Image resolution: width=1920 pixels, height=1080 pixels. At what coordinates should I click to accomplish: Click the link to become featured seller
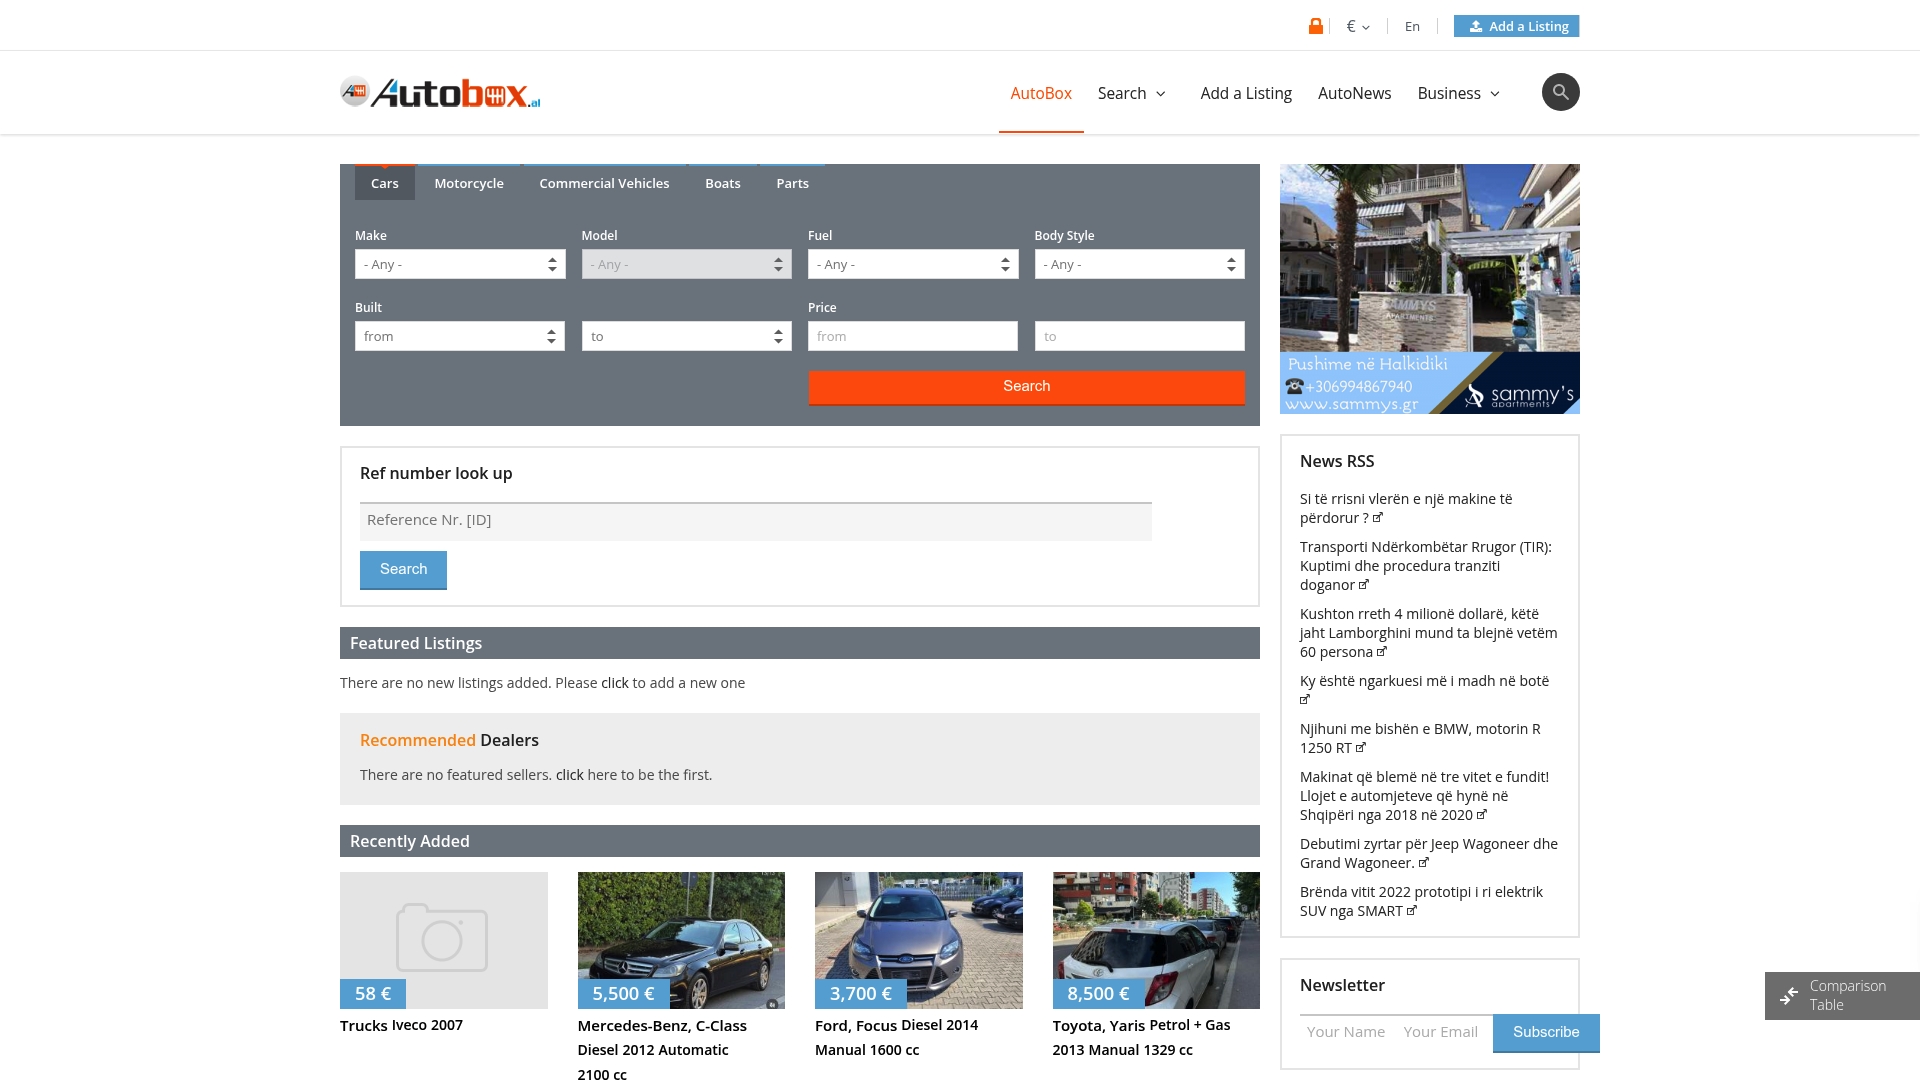(x=569, y=775)
